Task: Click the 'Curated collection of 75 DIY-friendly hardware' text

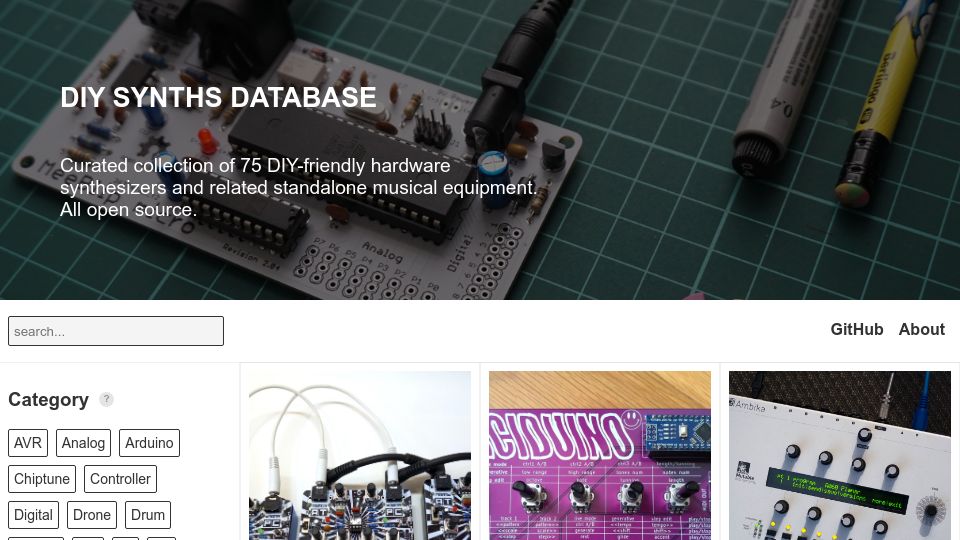Action: [x=255, y=165]
